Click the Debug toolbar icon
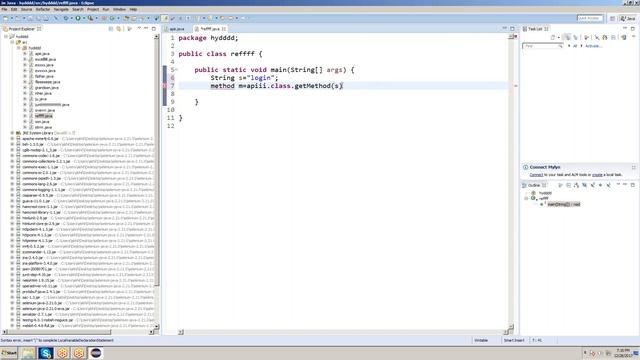 [66, 18]
